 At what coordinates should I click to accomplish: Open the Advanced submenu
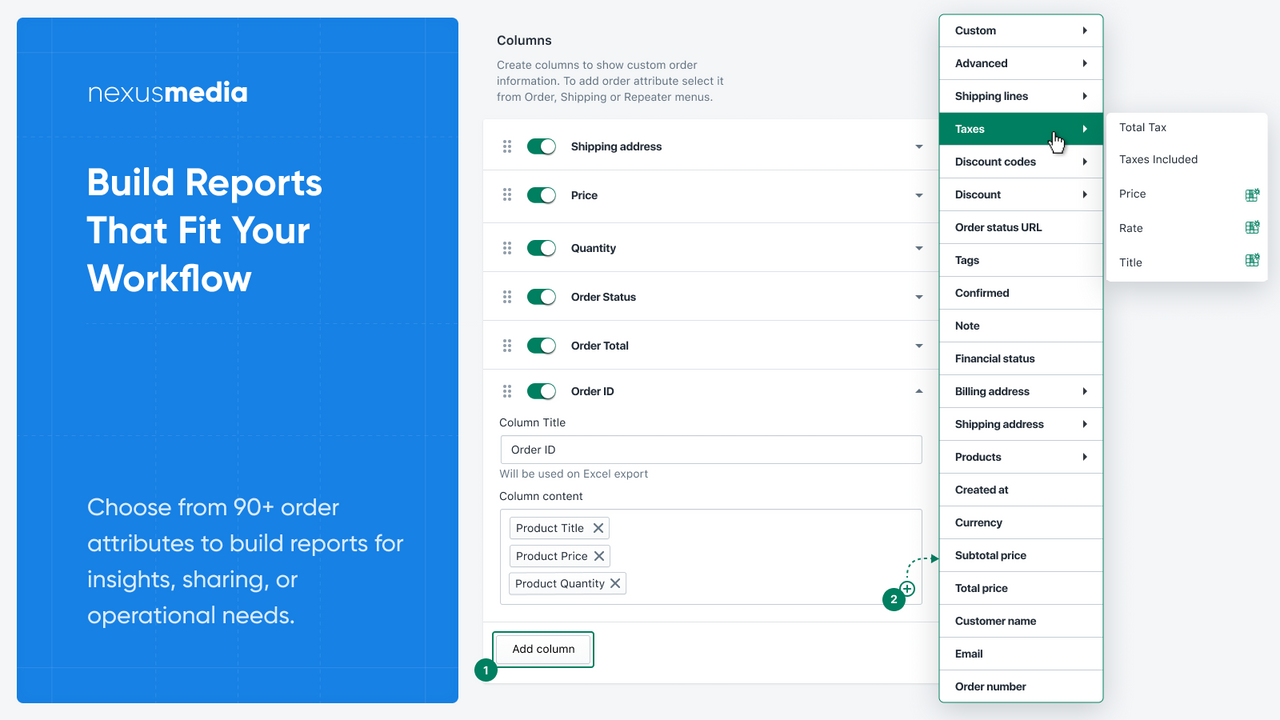pyautogui.click(x=1021, y=63)
